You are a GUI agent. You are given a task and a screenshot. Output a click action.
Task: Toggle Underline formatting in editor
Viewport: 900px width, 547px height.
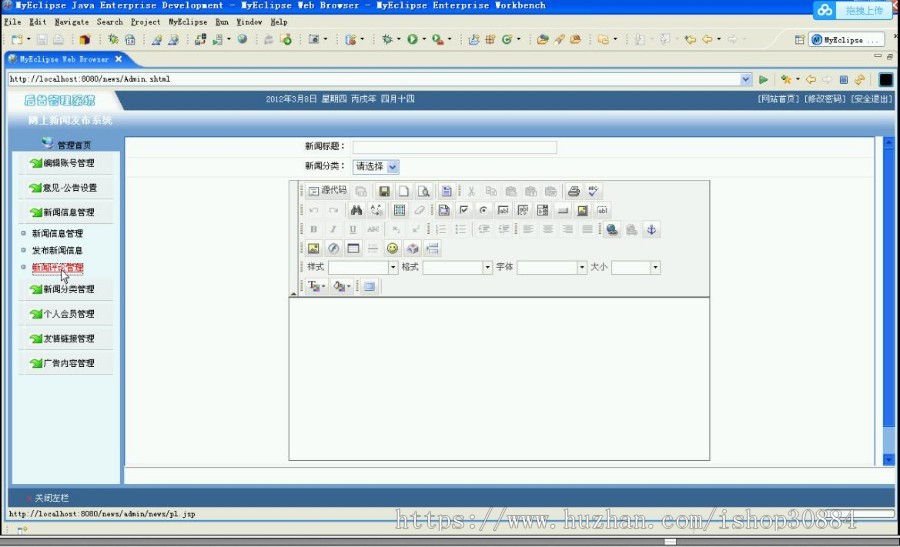pyautogui.click(x=353, y=230)
